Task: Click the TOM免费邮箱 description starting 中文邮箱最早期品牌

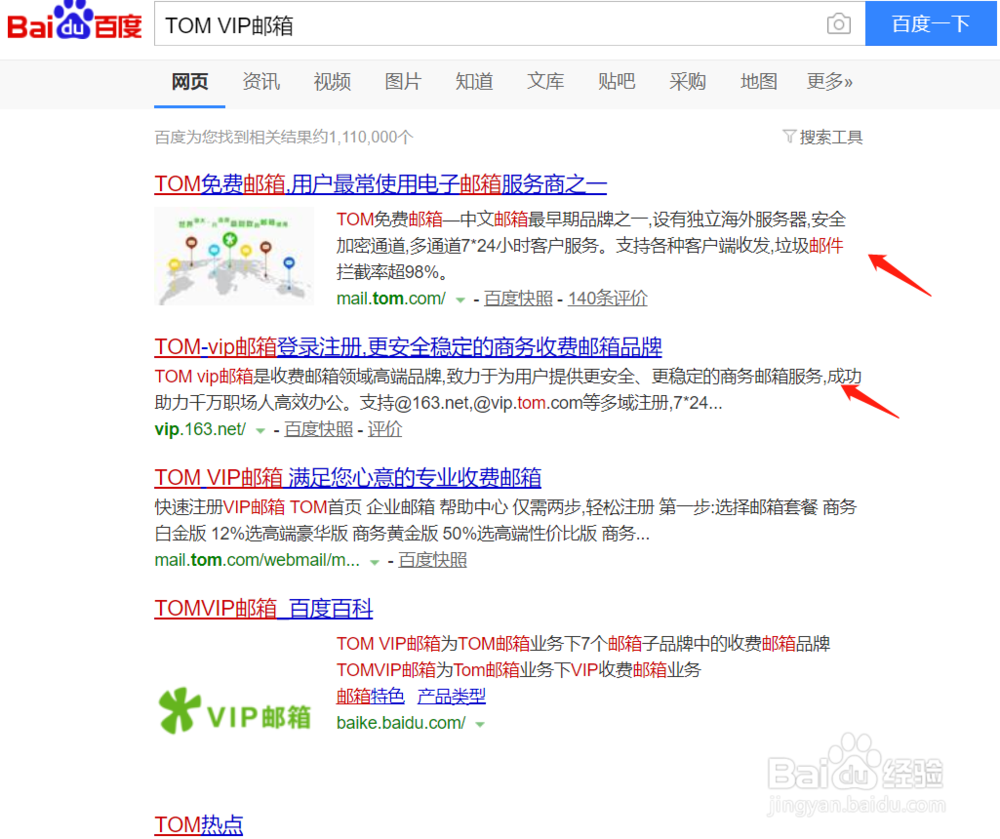Action: click(591, 245)
